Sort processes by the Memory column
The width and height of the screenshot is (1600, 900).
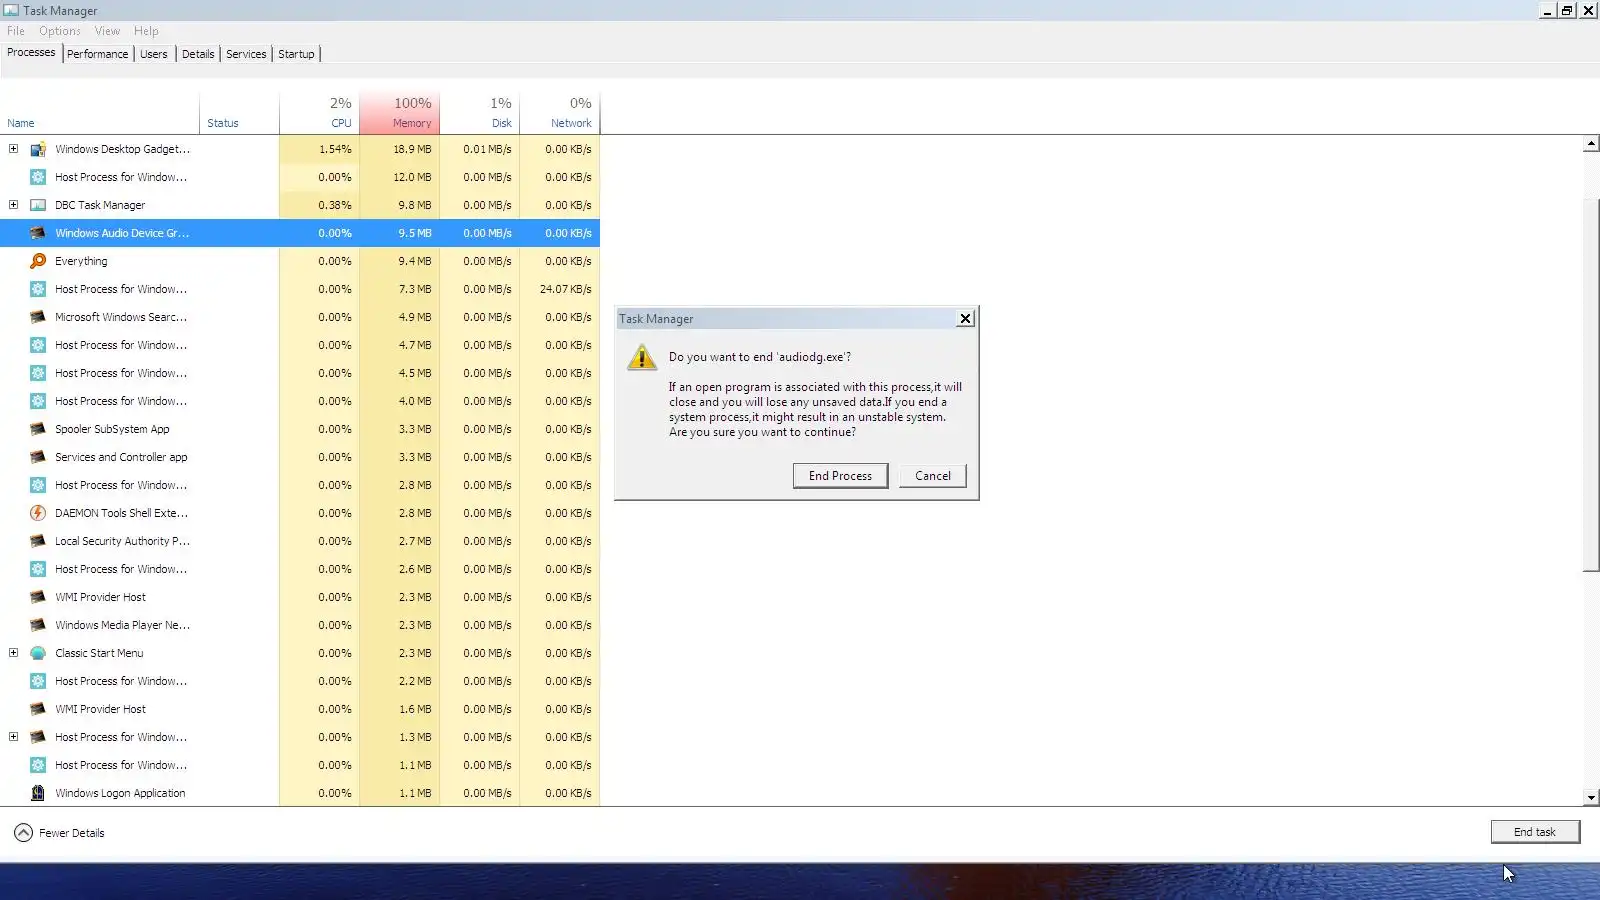(x=400, y=112)
